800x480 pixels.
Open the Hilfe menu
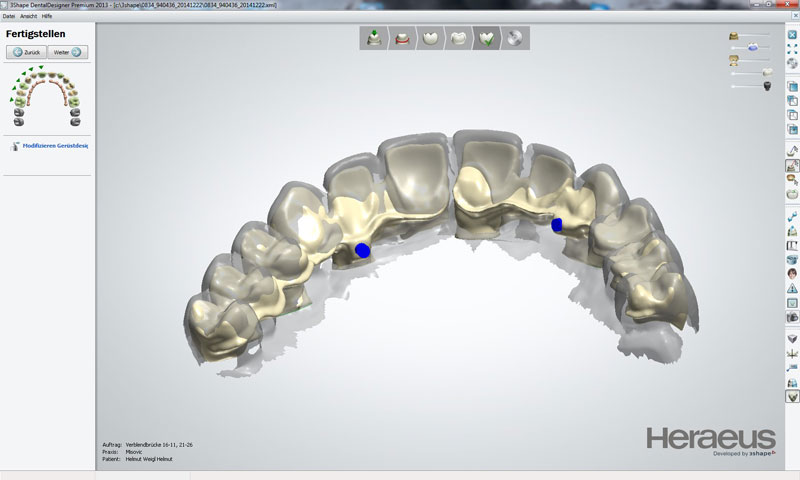coord(46,17)
